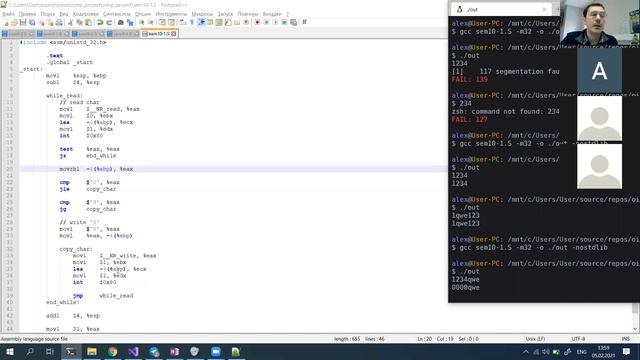
Task: Open the Zoom taskbar icon
Action: [x=216, y=351]
